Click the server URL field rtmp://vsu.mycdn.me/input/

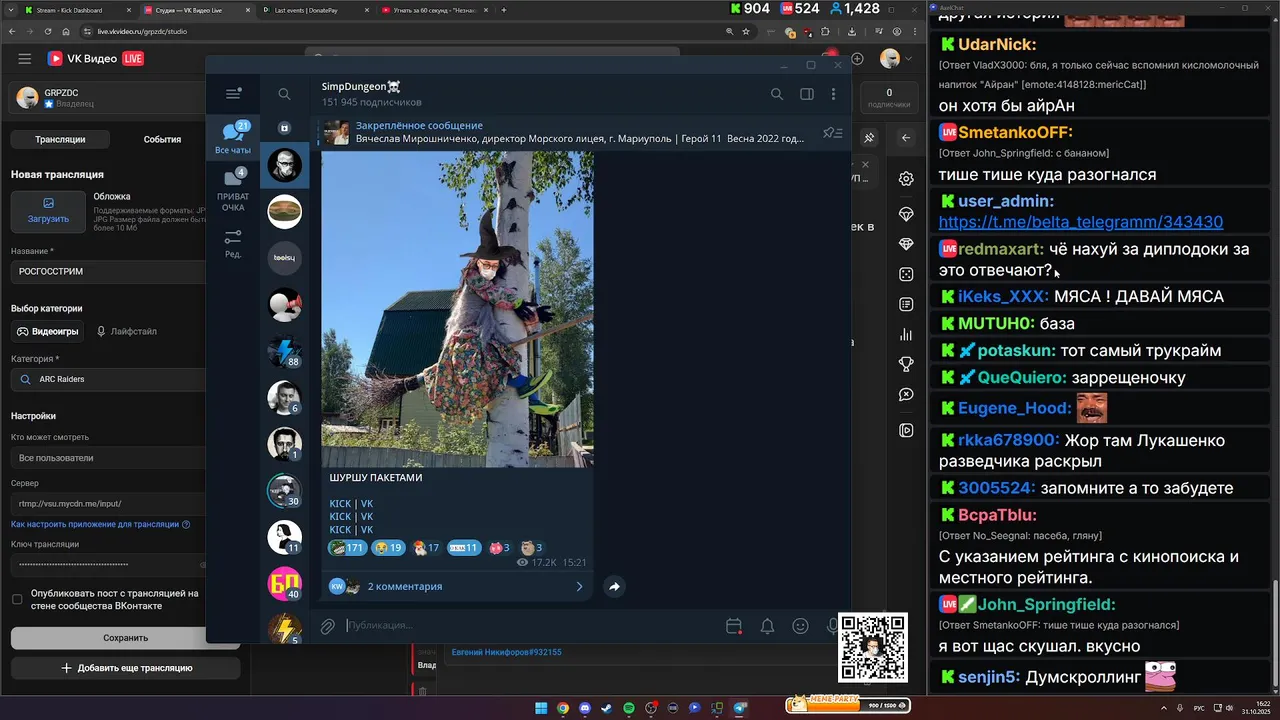click(x=108, y=503)
